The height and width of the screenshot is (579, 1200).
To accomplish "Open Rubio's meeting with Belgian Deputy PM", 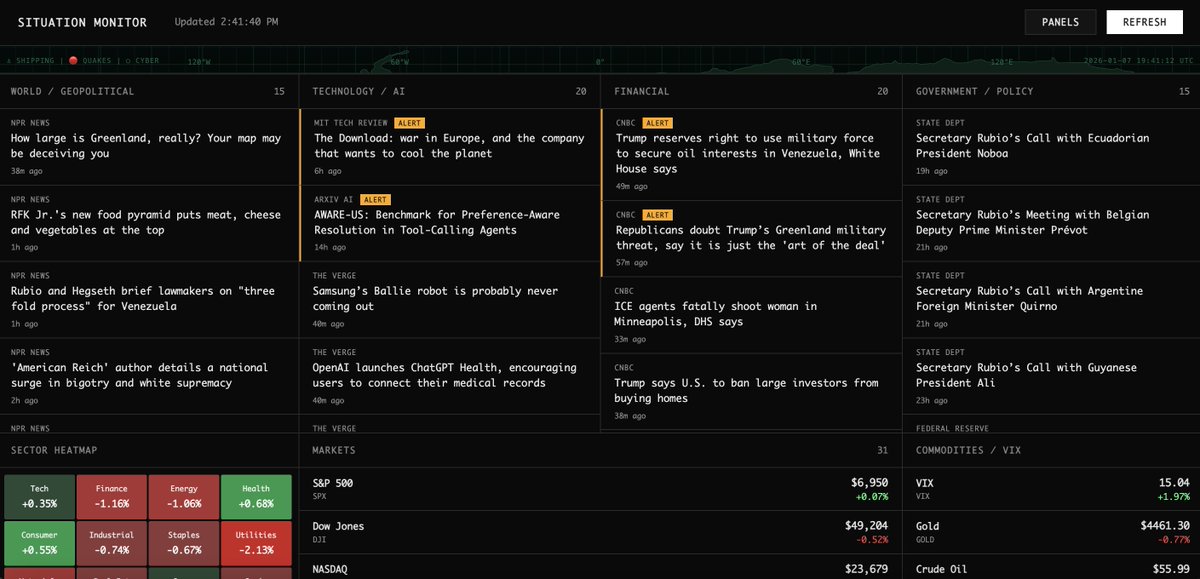I will (x=1051, y=223).
